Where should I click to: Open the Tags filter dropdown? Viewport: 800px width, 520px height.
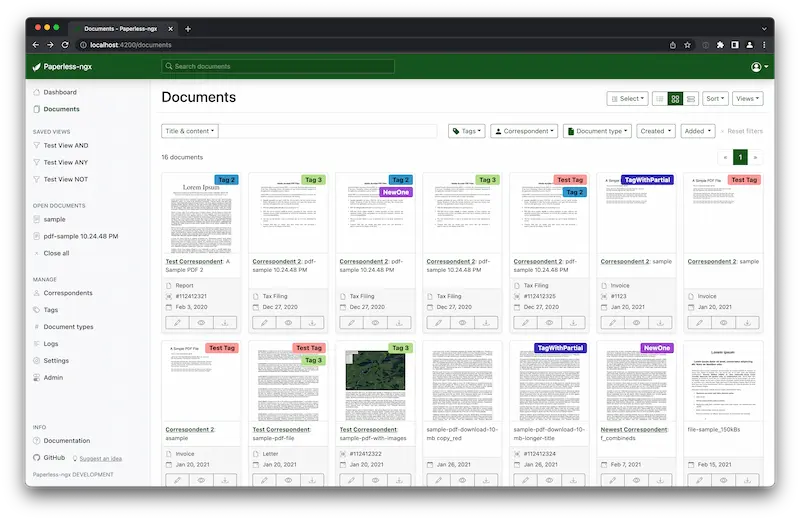pos(466,131)
